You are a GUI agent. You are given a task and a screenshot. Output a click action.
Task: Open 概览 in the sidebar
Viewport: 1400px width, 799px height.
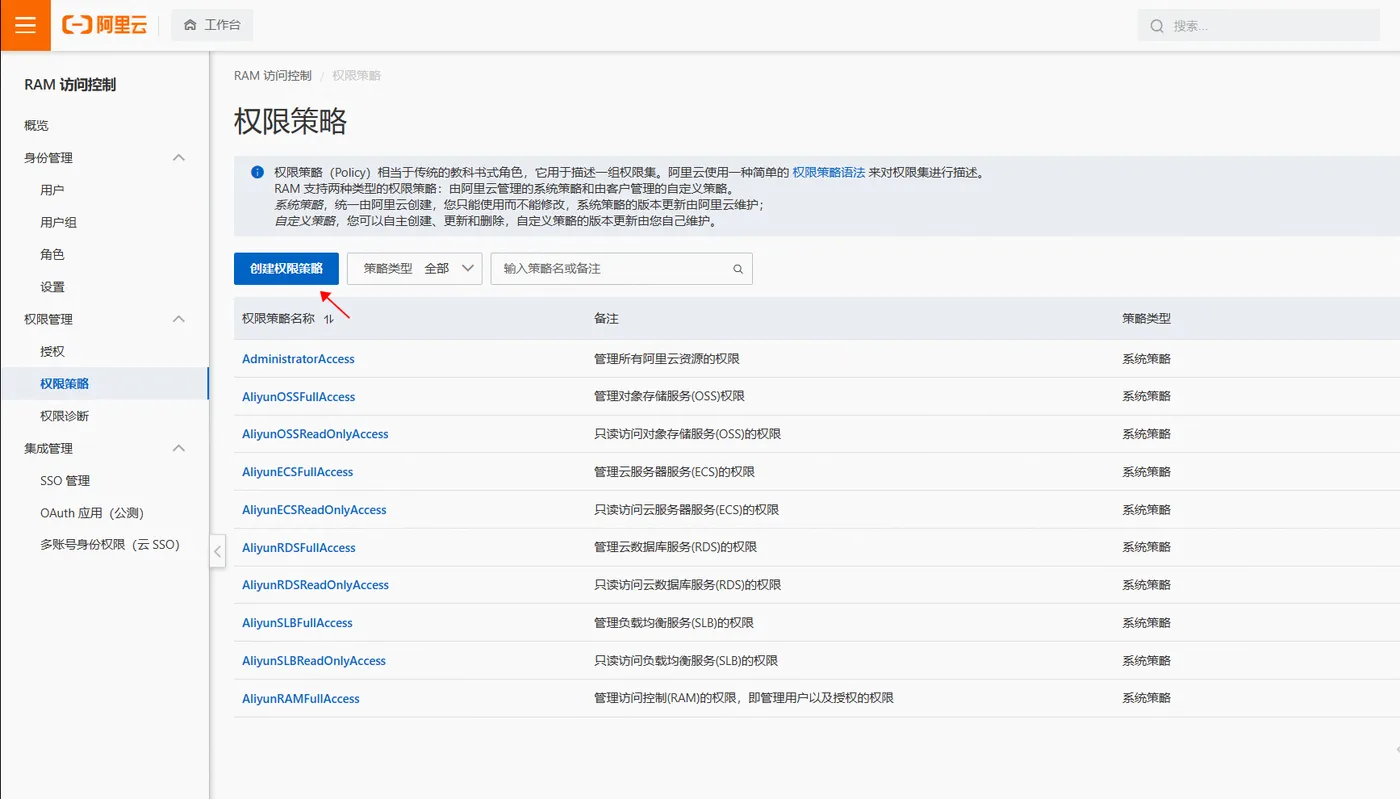37,125
